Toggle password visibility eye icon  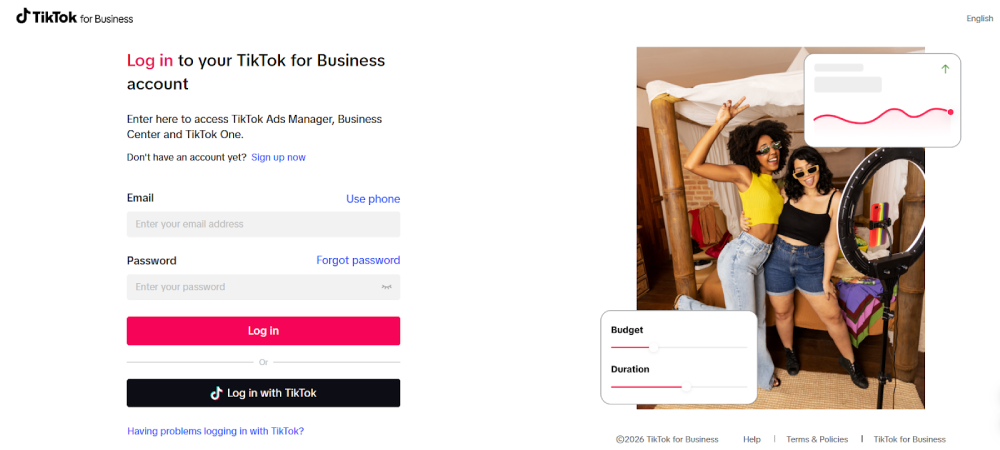click(386, 287)
